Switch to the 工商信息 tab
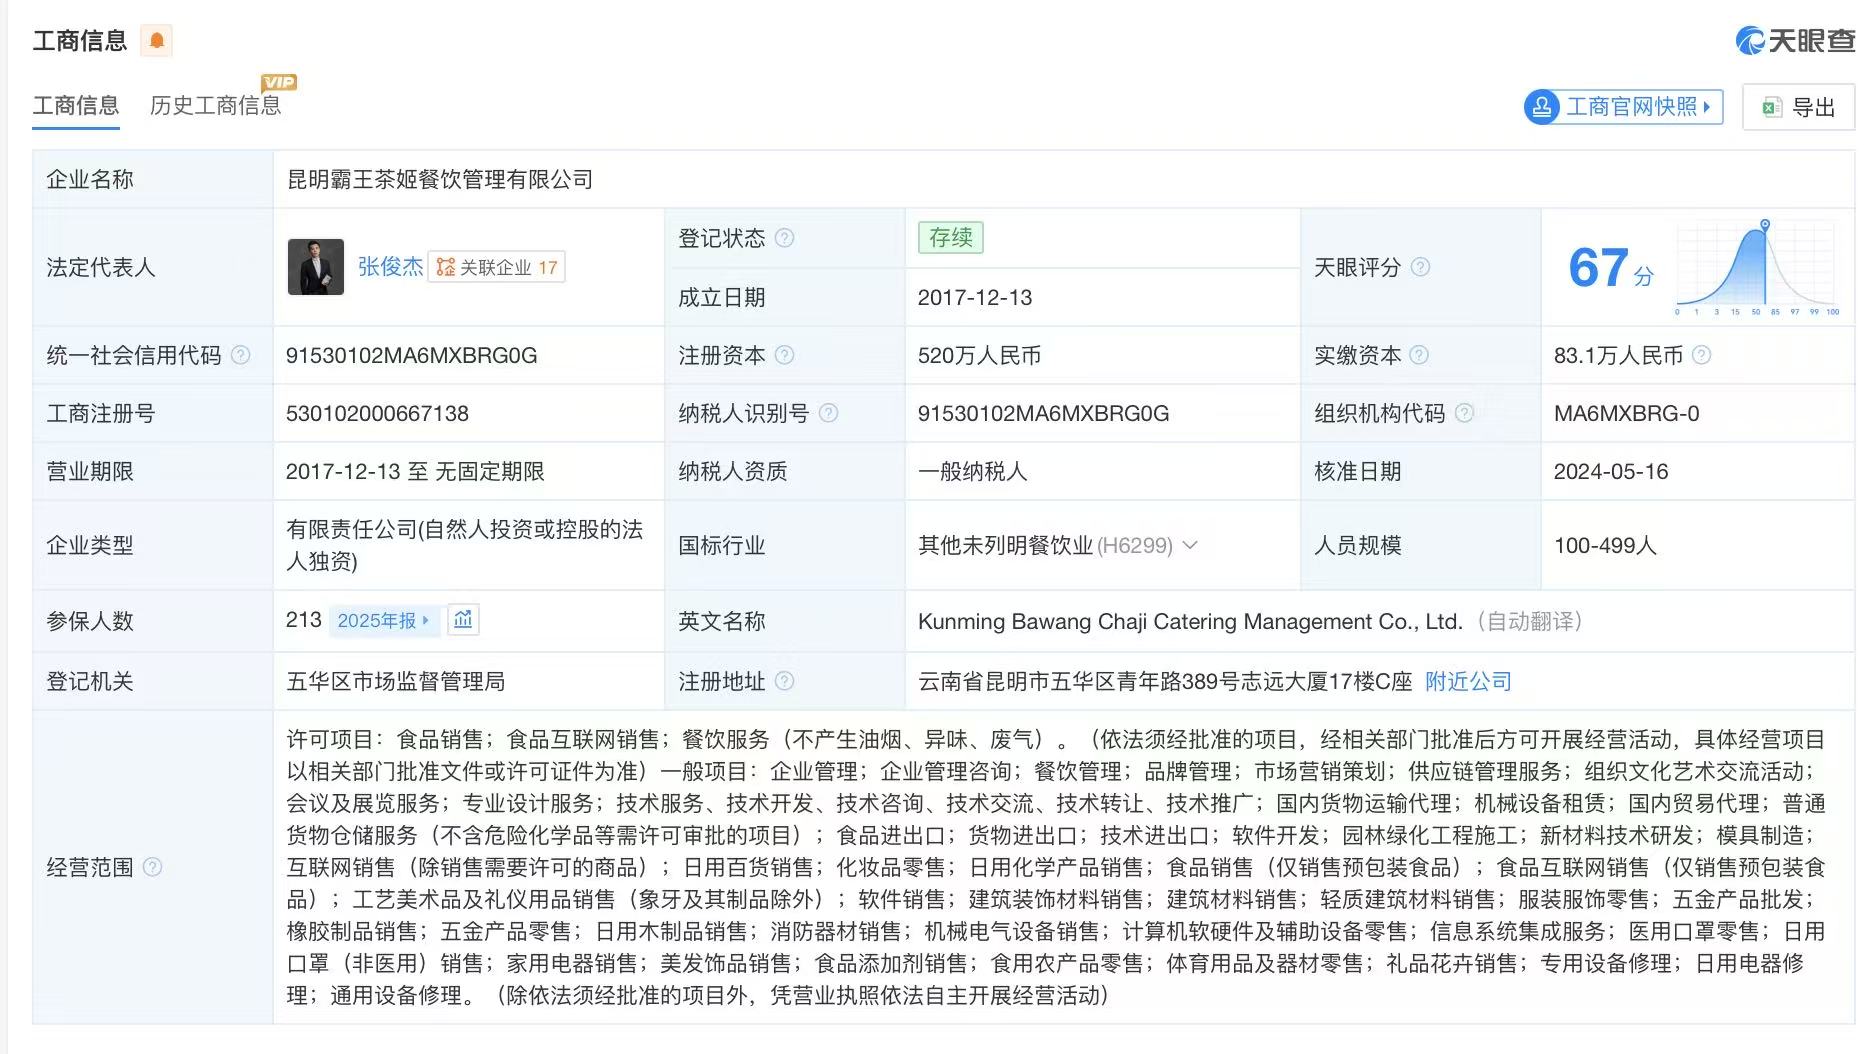The height and width of the screenshot is (1054, 1864). (76, 105)
